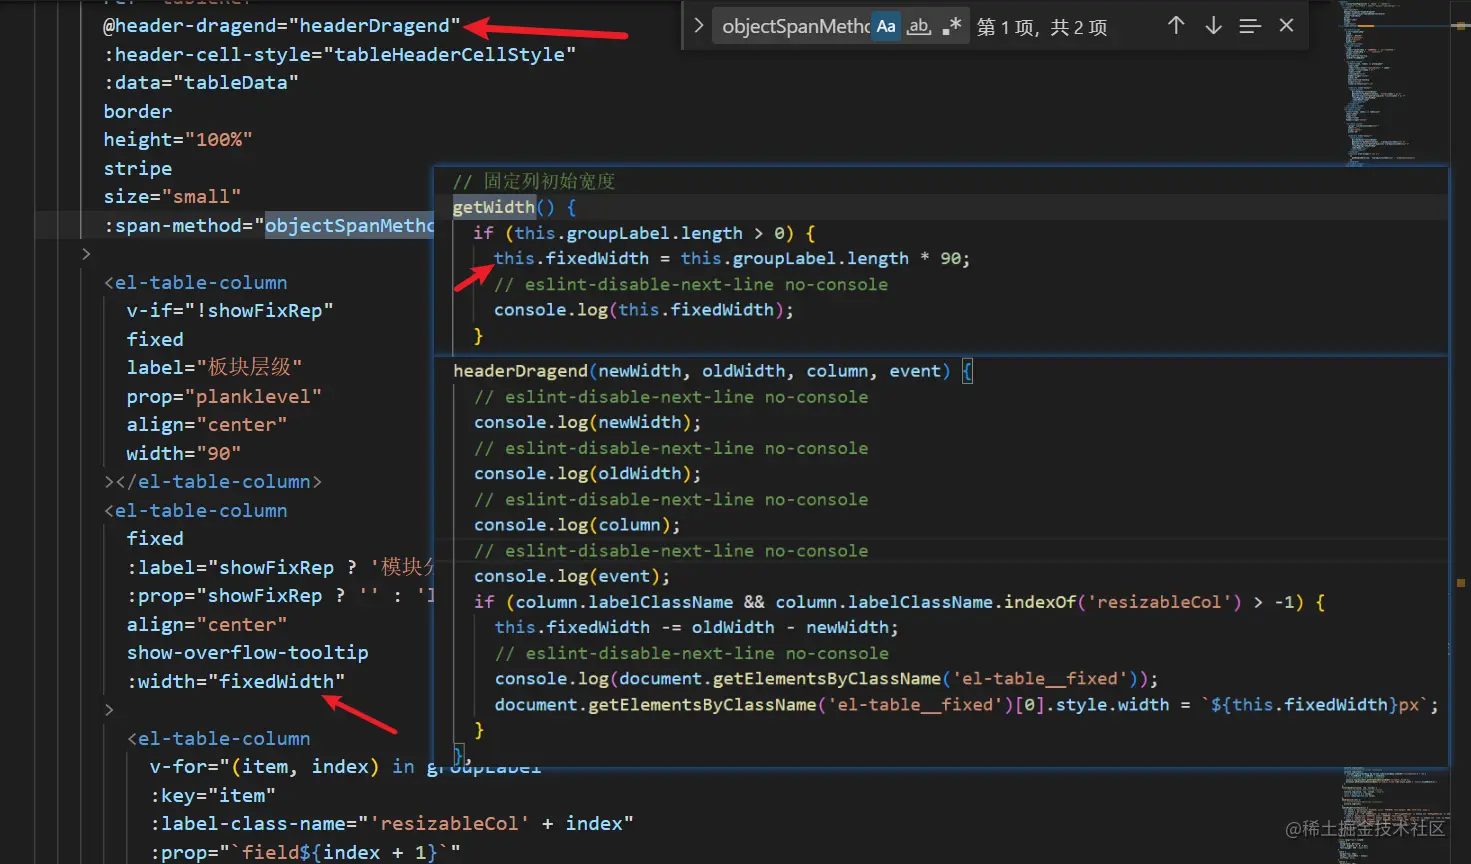1471x864 pixels.
Task: Click the width="90" attribute line
Action: (x=184, y=453)
